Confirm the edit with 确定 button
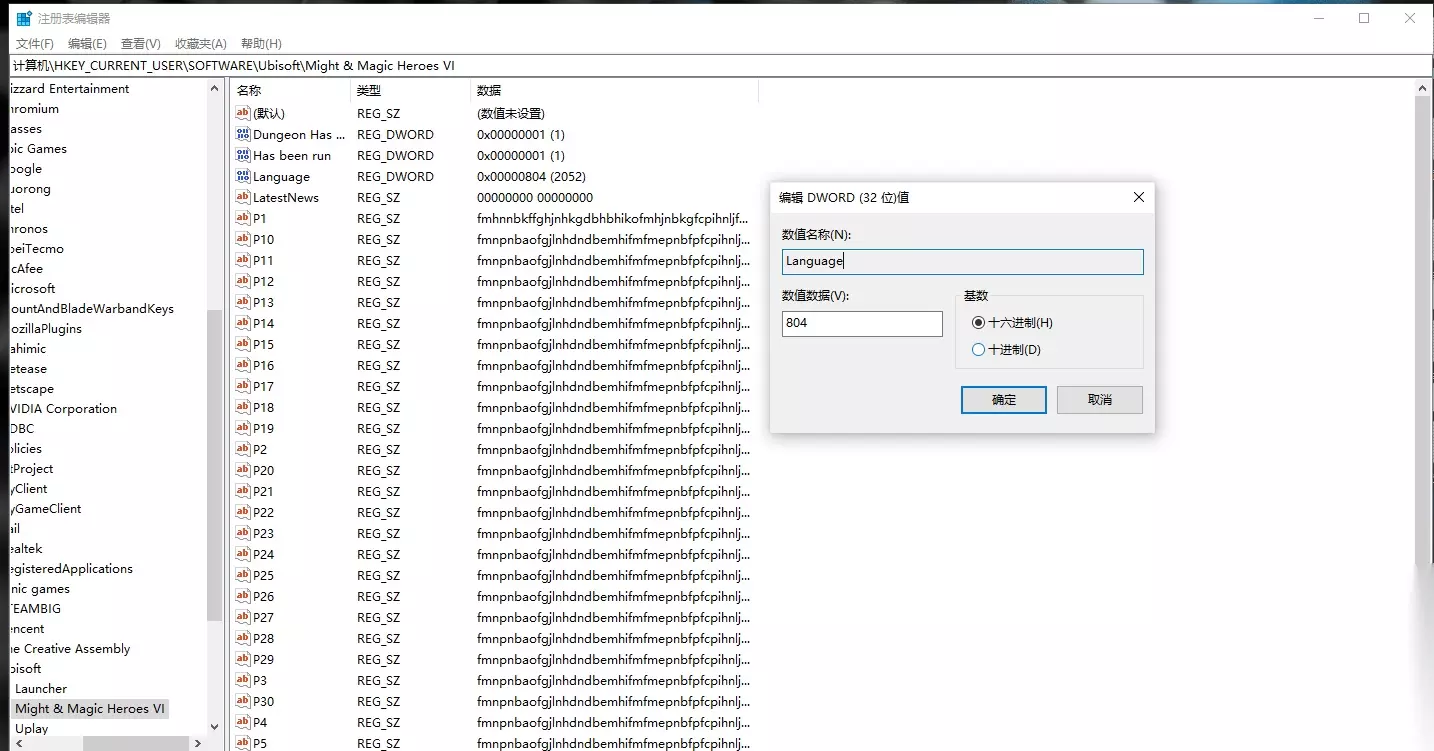 pyautogui.click(x=1004, y=400)
